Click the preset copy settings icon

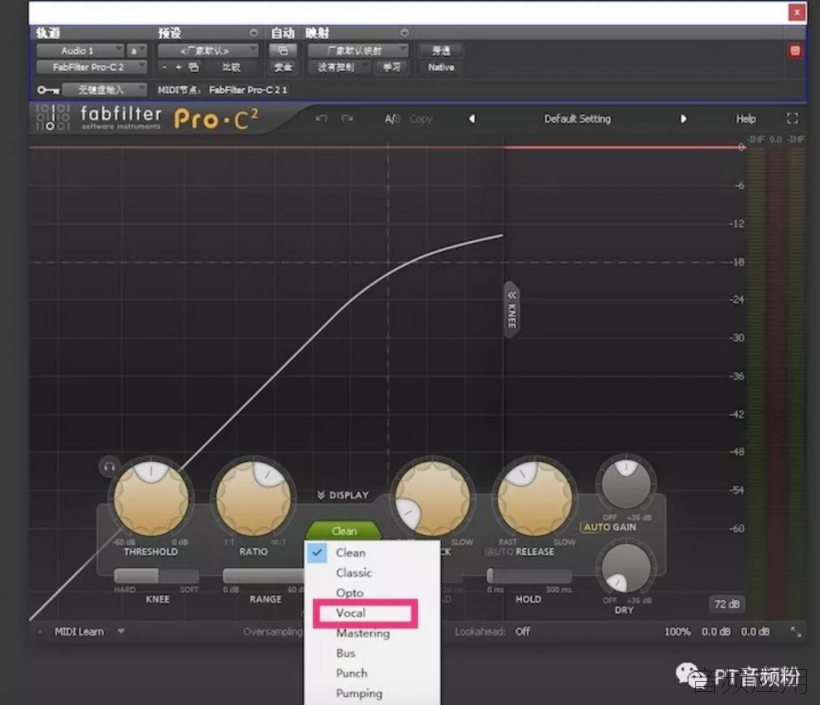click(x=193, y=67)
